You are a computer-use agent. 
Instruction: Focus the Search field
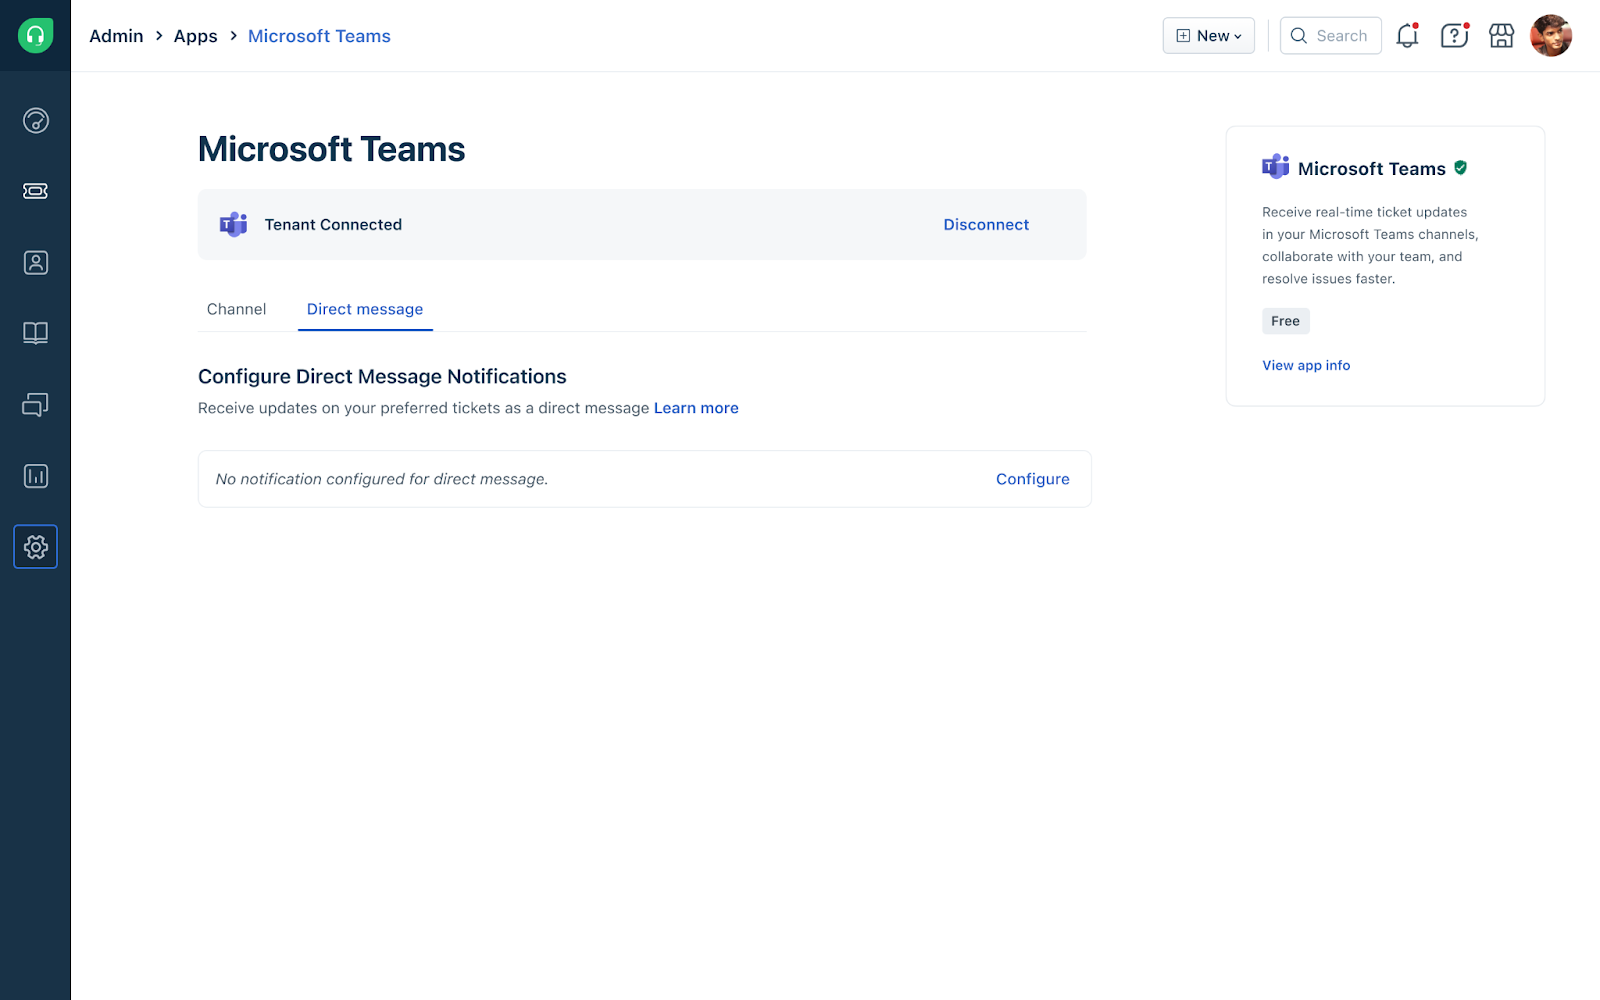pyautogui.click(x=1330, y=36)
